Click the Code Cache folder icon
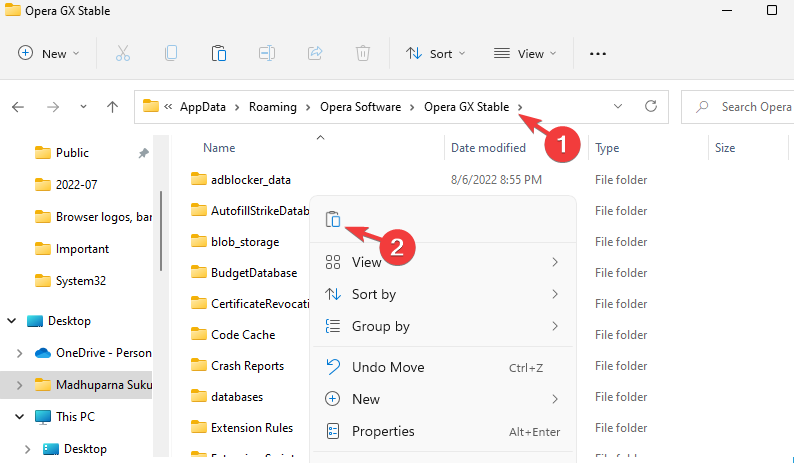 tap(199, 334)
